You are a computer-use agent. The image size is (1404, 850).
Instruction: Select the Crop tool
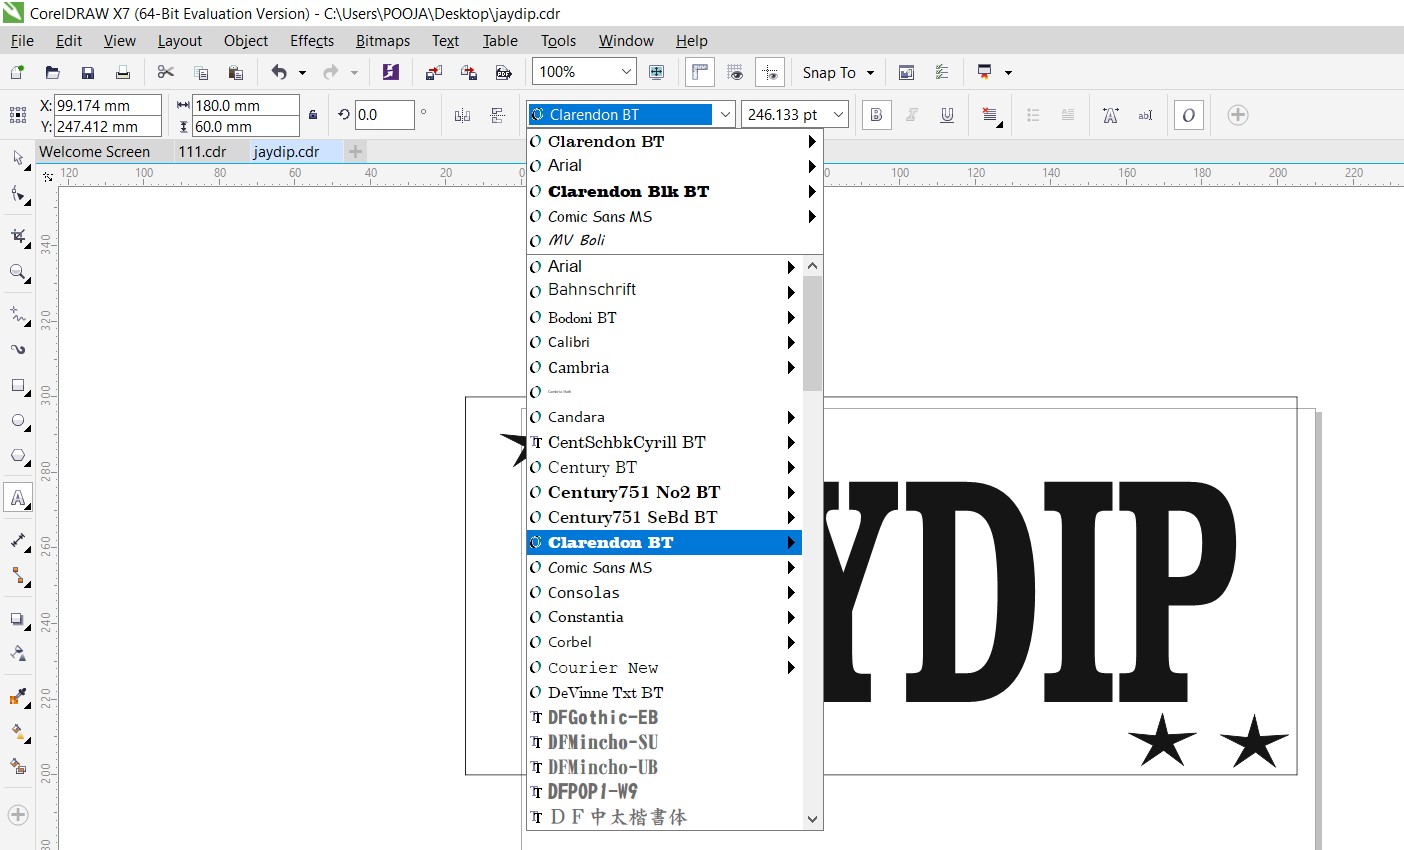(18, 236)
